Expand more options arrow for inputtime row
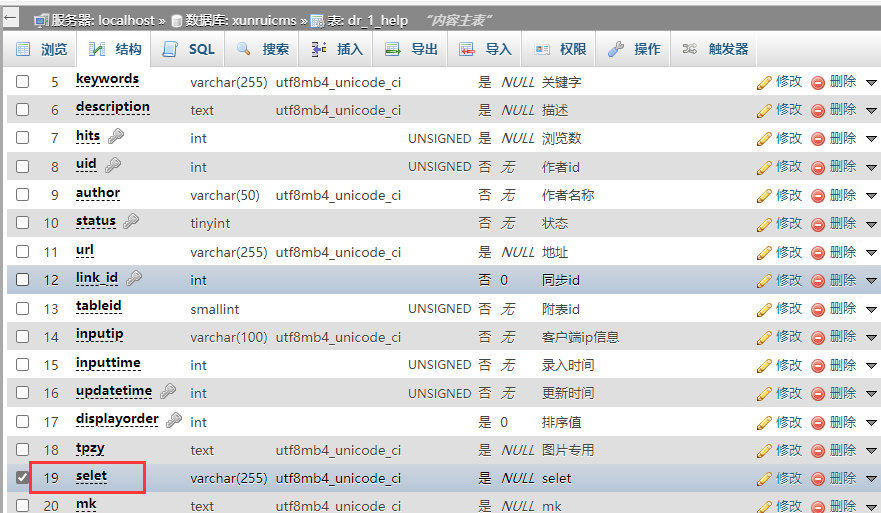The image size is (881, 513). 870,365
